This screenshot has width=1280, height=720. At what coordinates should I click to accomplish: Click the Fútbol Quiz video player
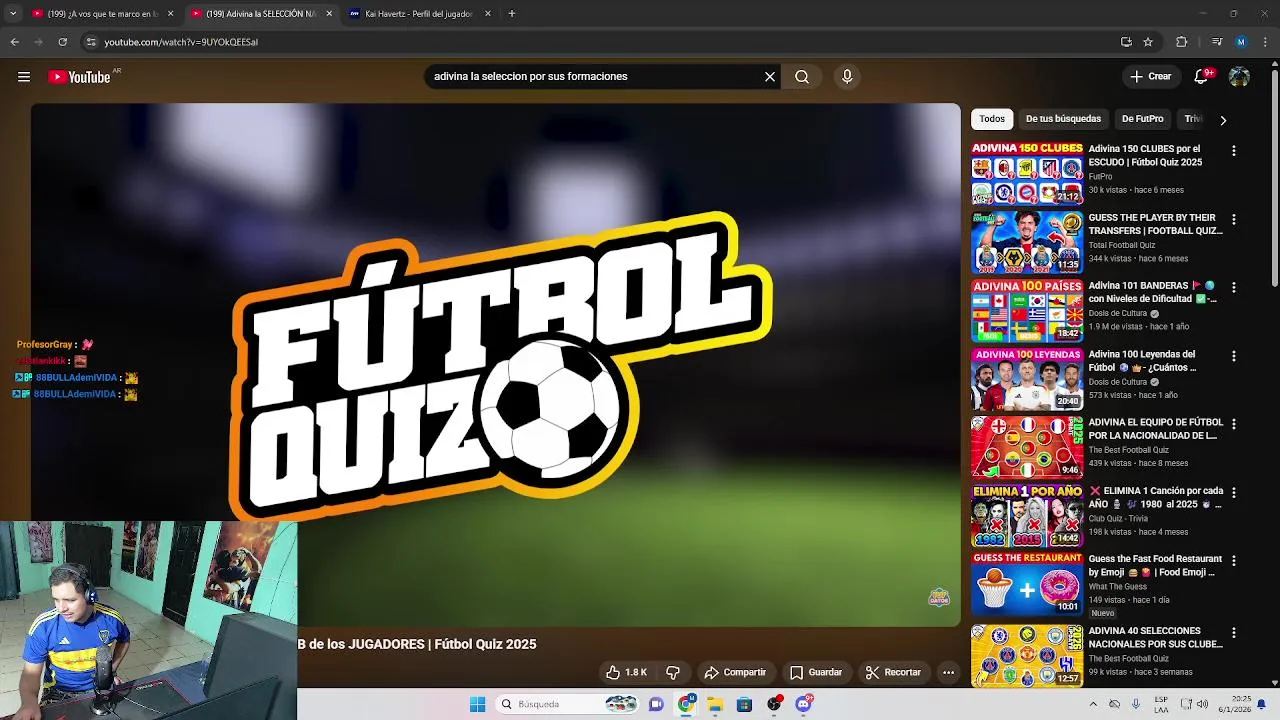coord(495,364)
